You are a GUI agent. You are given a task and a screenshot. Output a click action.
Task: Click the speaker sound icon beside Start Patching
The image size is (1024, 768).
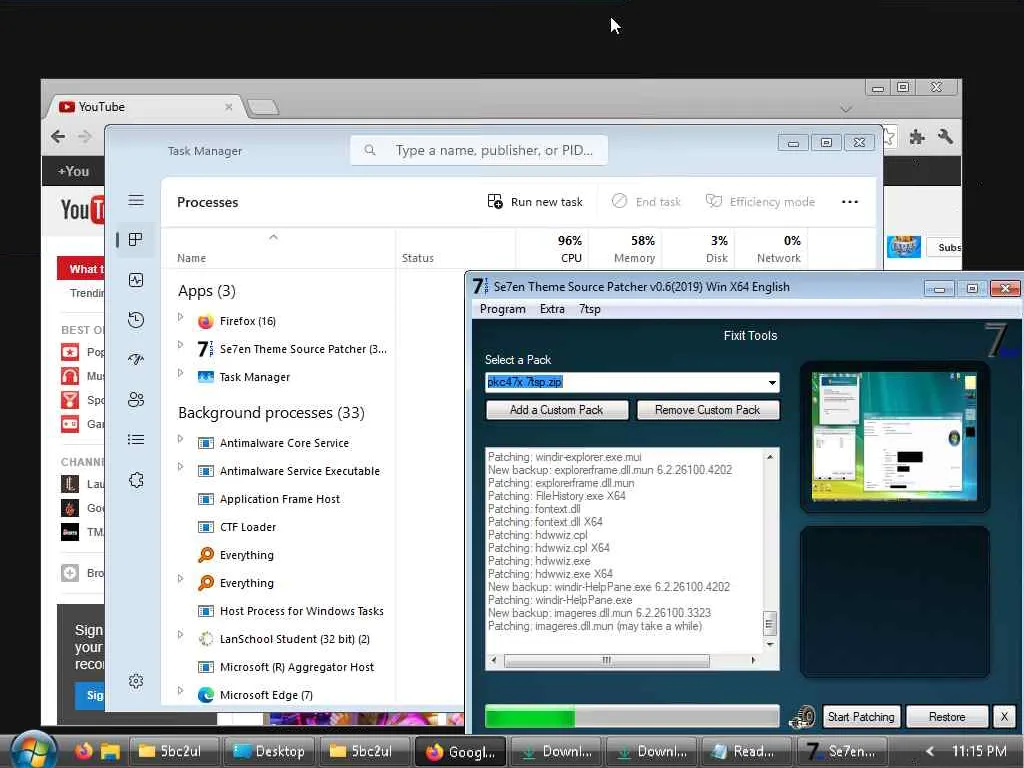click(802, 717)
